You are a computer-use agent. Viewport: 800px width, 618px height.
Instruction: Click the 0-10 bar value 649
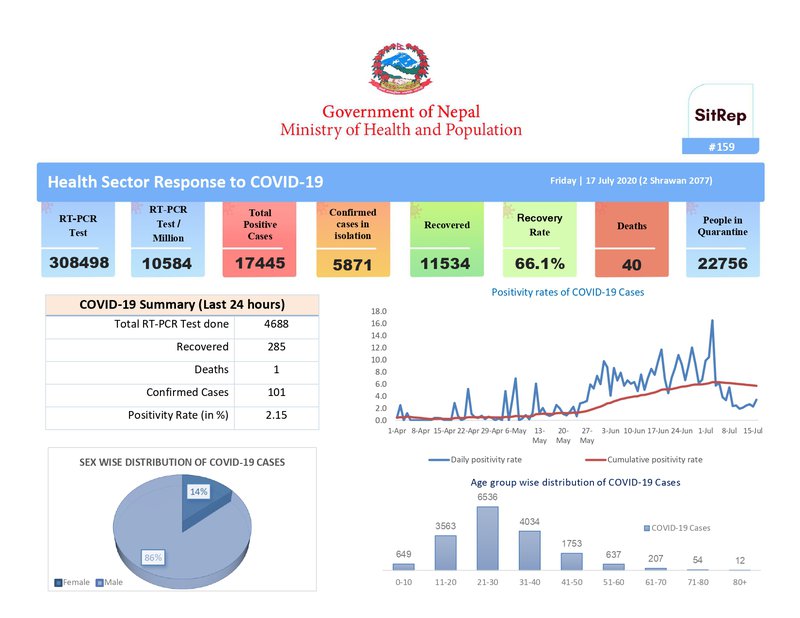pyautogui.click(x=404, y=554)
